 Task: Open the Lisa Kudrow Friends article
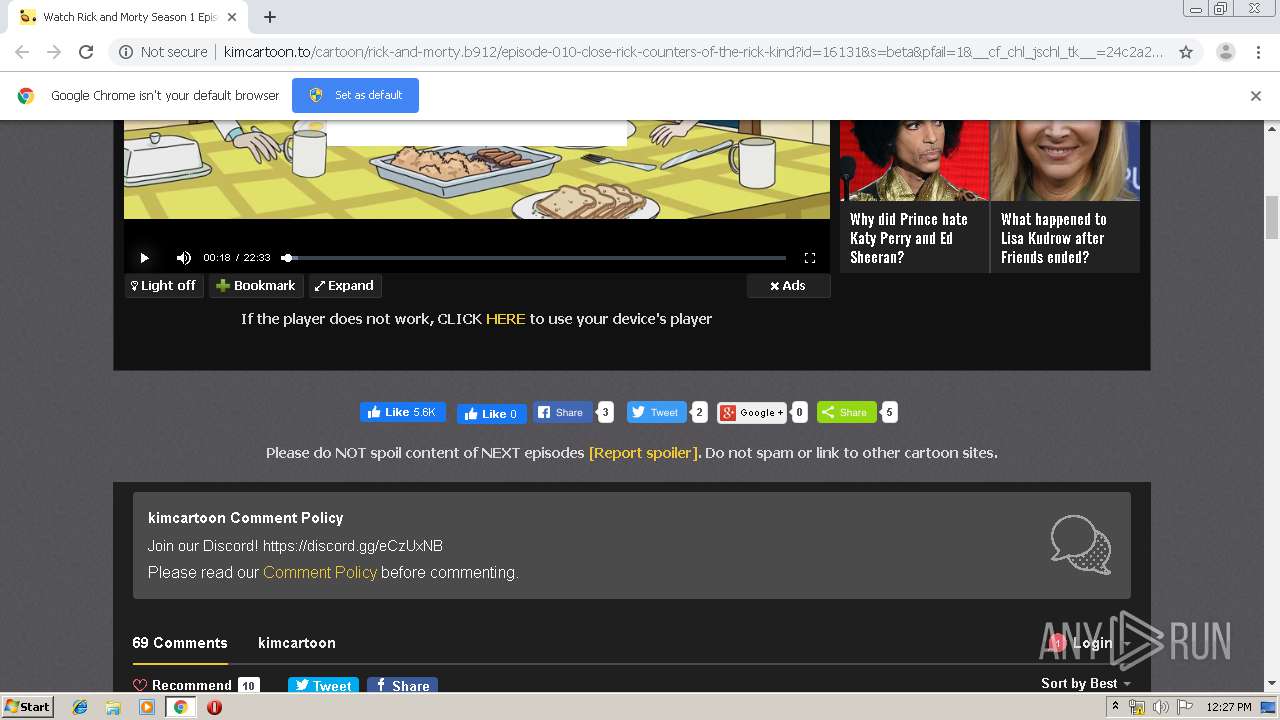[x=1065, y=196]
